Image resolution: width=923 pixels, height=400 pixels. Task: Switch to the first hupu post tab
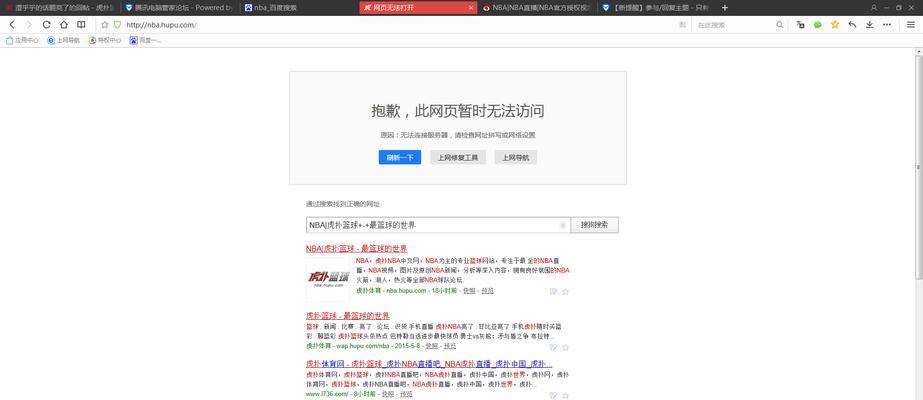point(61,8)
